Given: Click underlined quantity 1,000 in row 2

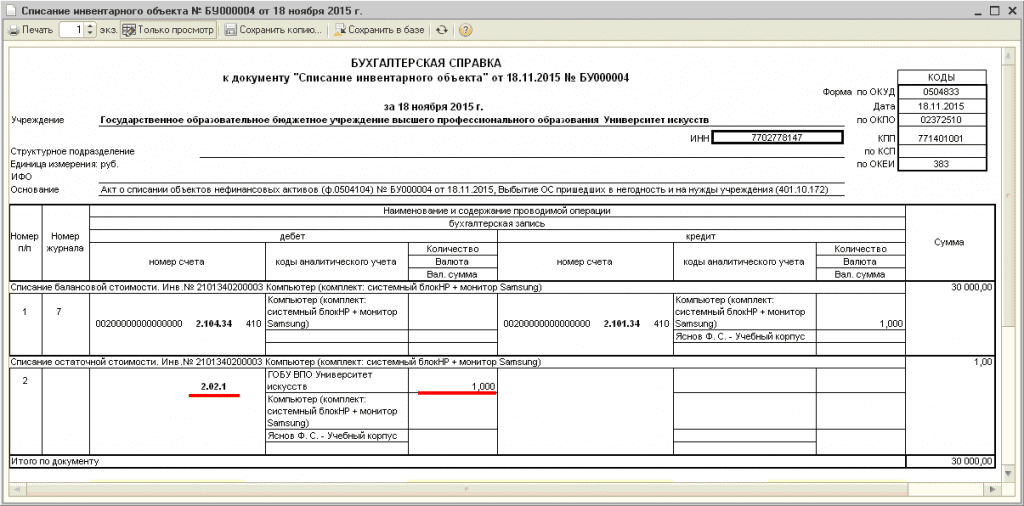Looking at the screenshot, I should click(x=483, y=387).
